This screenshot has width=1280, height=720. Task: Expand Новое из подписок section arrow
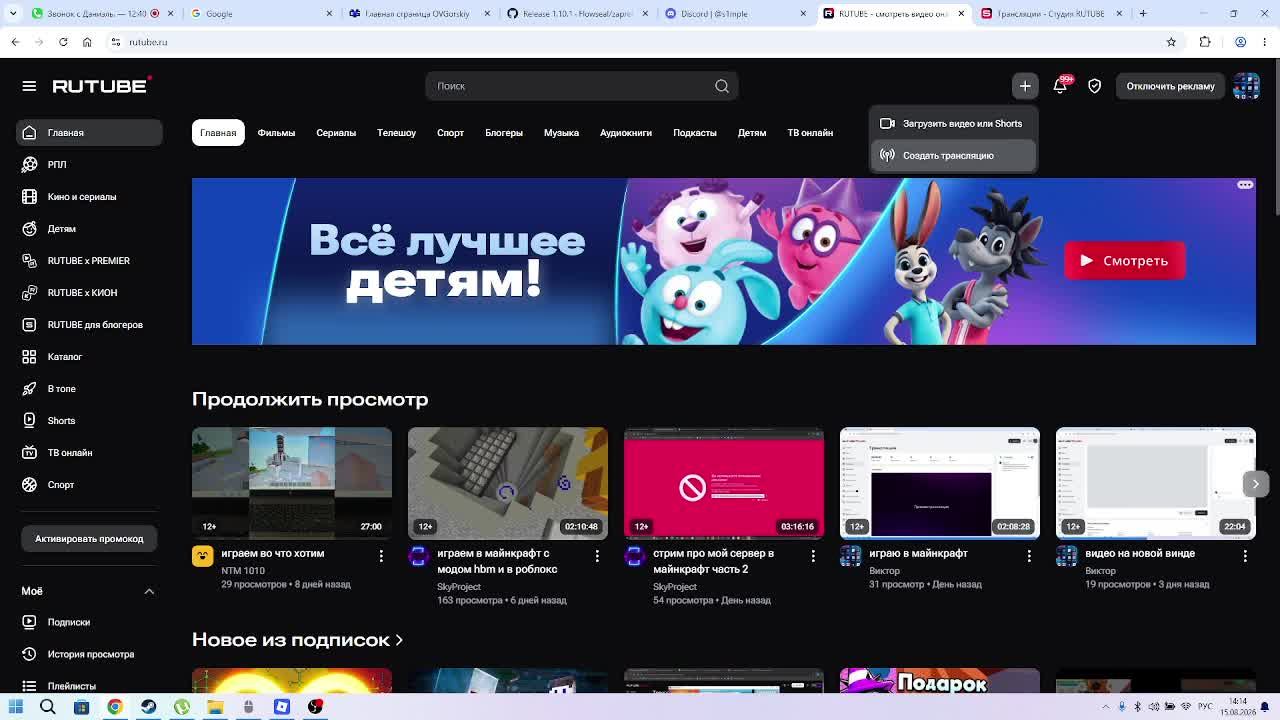[399, 640]
